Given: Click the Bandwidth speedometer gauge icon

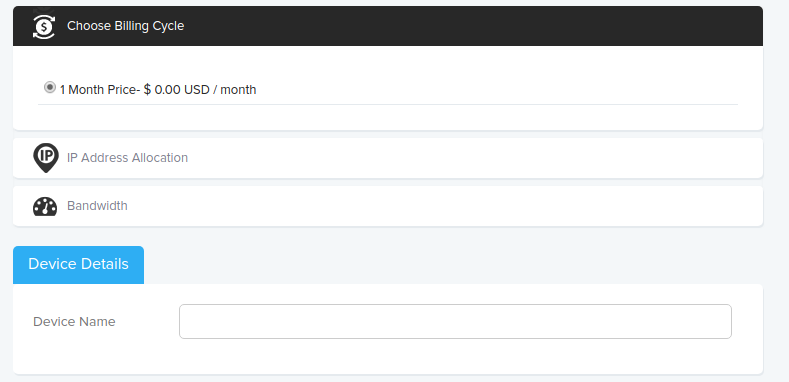Looking at the screenshot, I should click(45, 206).
